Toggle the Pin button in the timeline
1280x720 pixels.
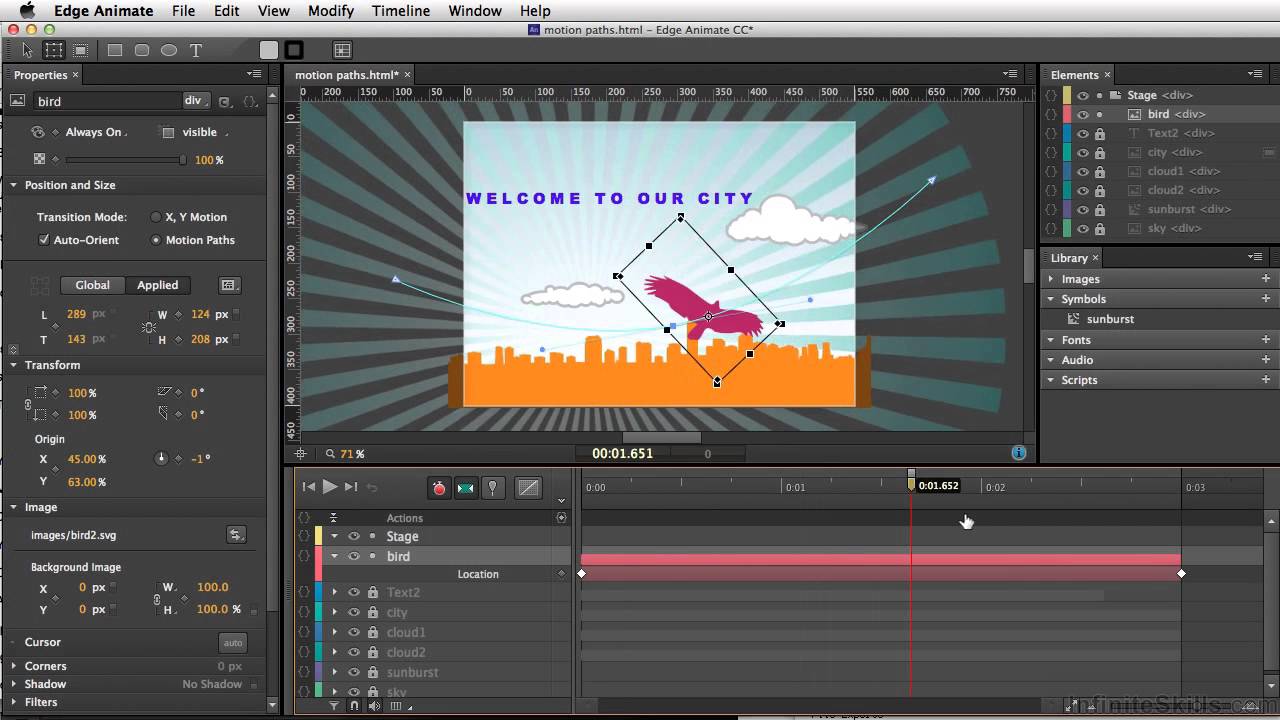coord(492,488)
